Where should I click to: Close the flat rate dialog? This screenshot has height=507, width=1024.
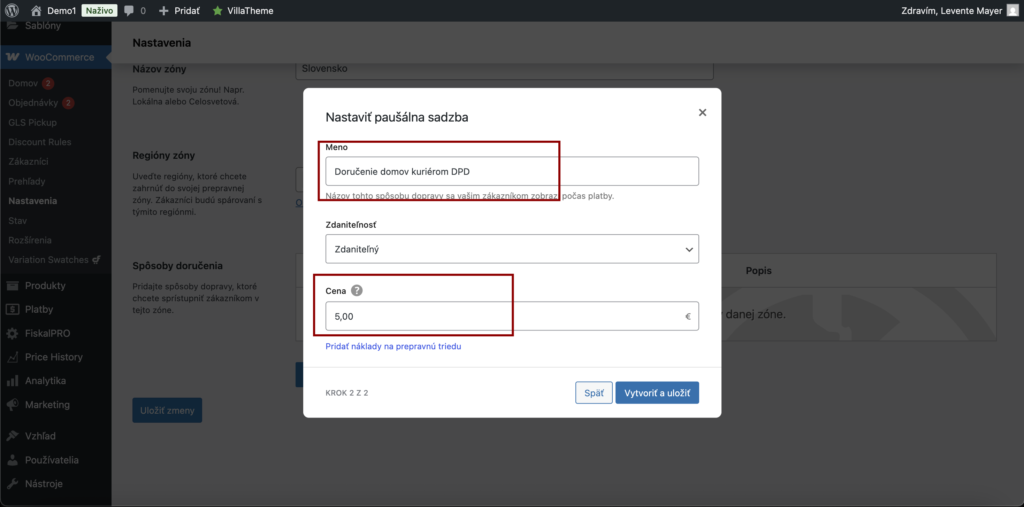[x=702, y=113]
